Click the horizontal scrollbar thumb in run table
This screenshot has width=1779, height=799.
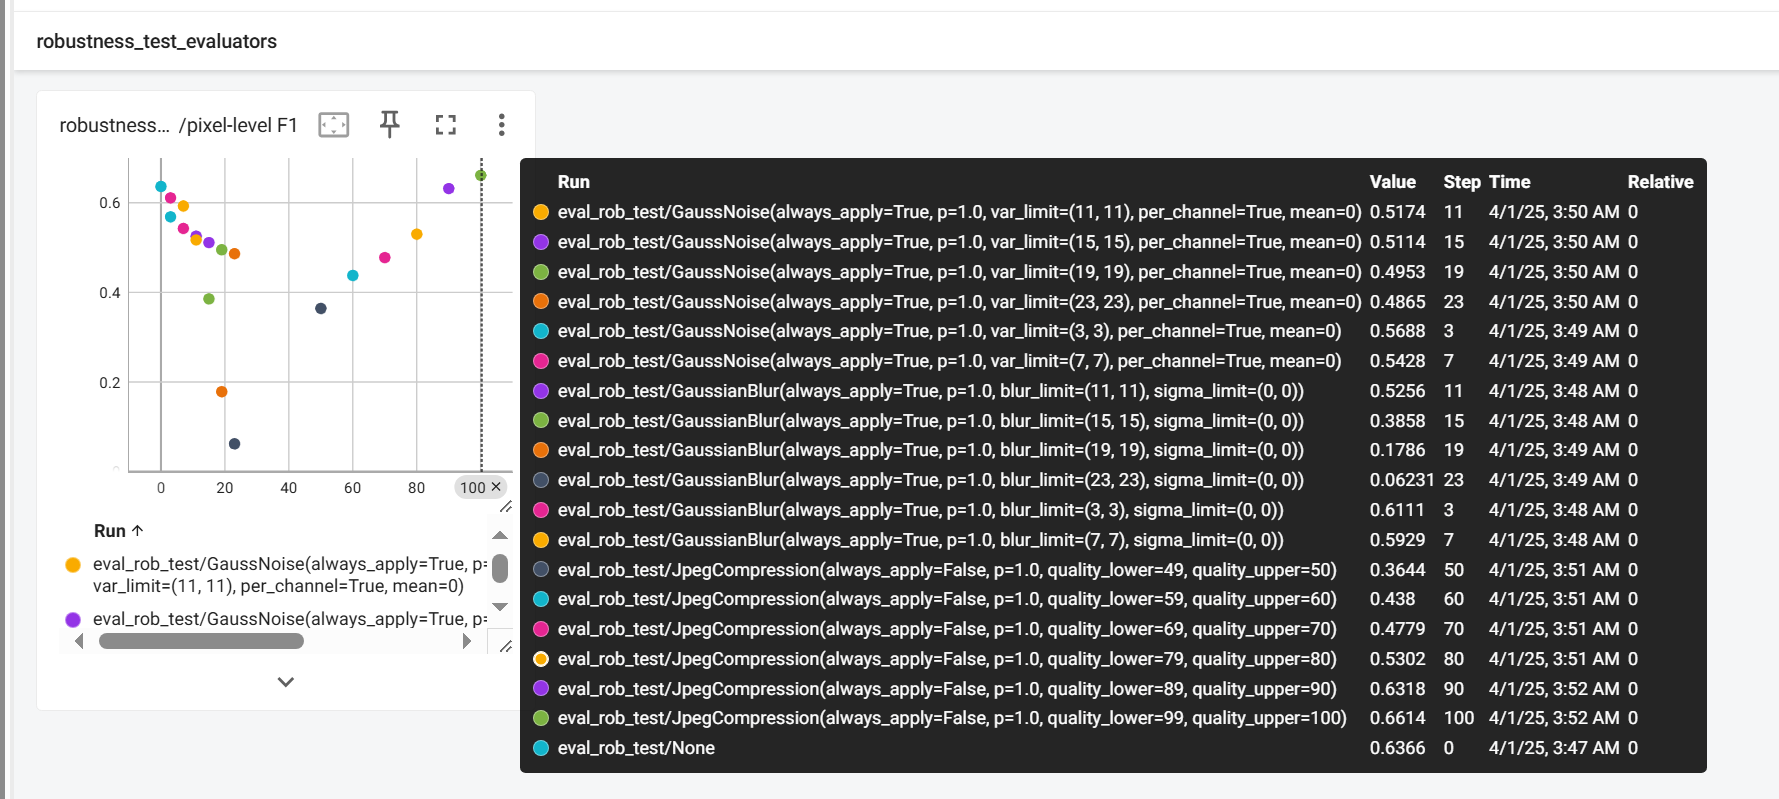pyautogui.click(x=201, y=642)
